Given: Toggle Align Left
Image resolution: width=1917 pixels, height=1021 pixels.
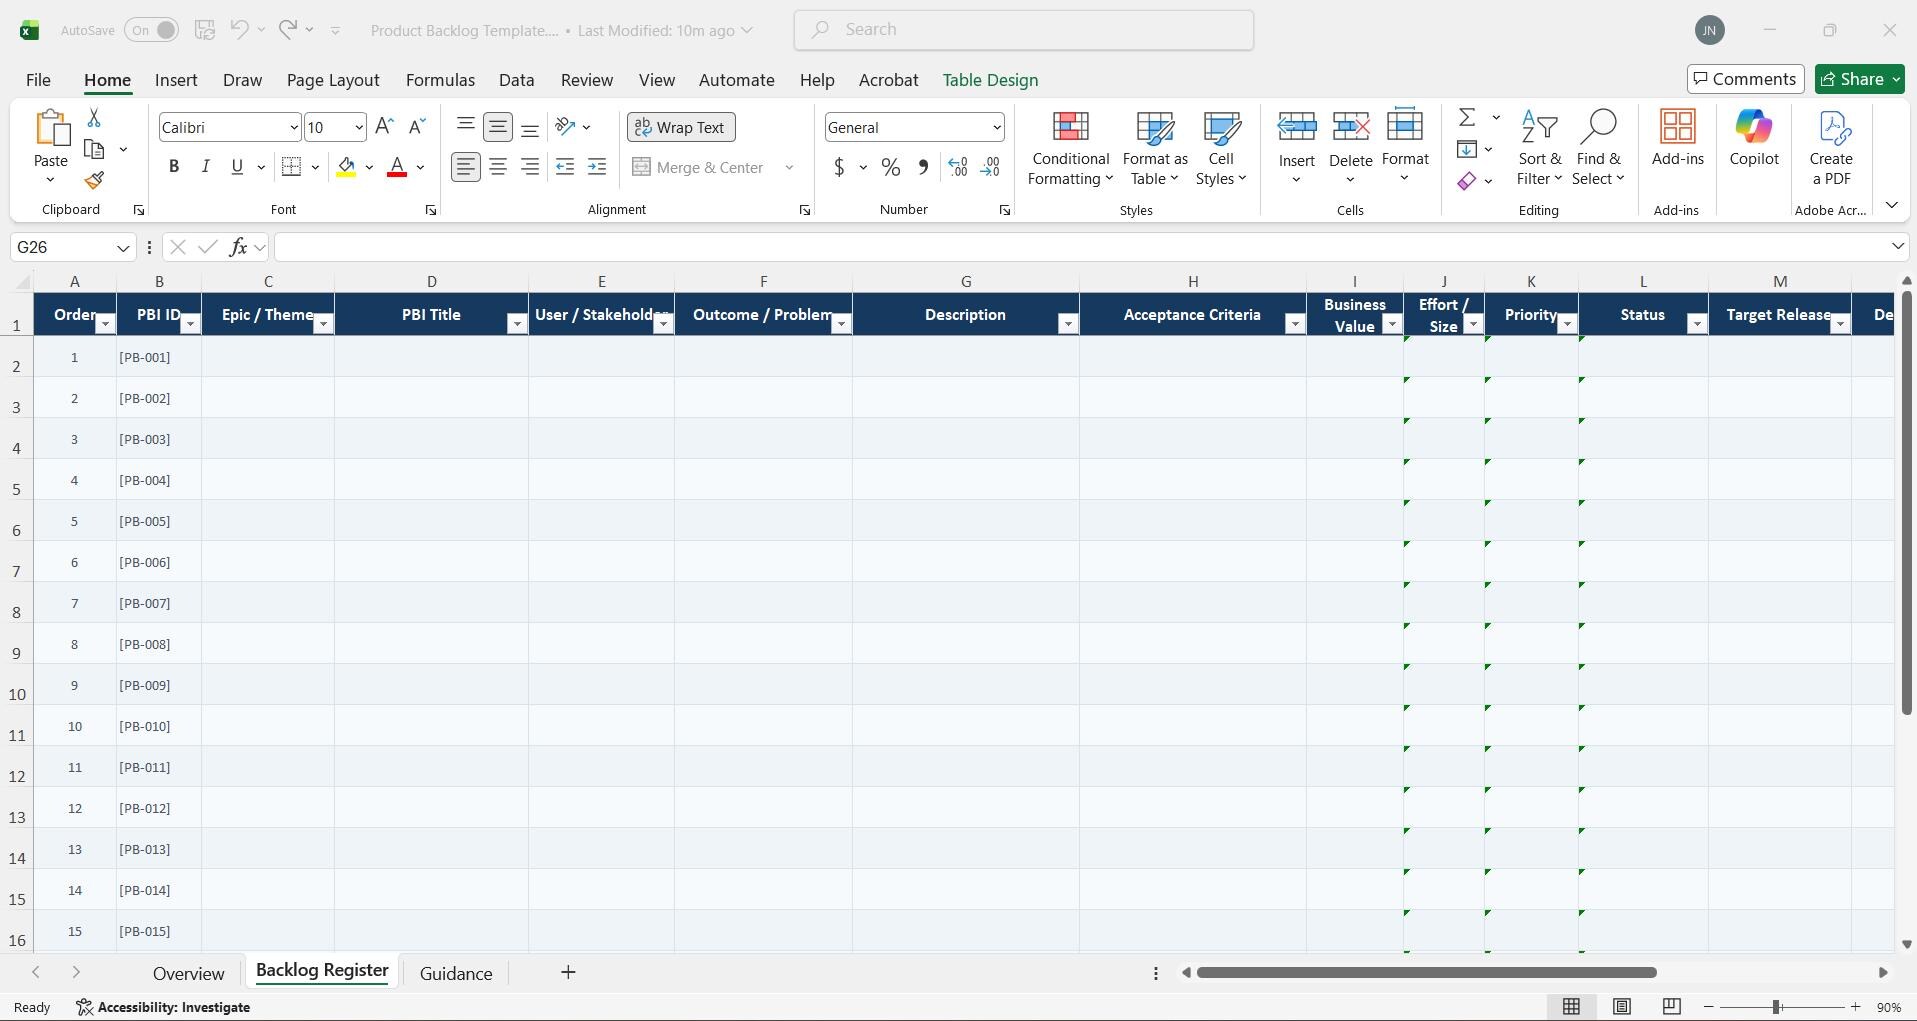Looking at the screenshot, I should (x=465, y=167).
